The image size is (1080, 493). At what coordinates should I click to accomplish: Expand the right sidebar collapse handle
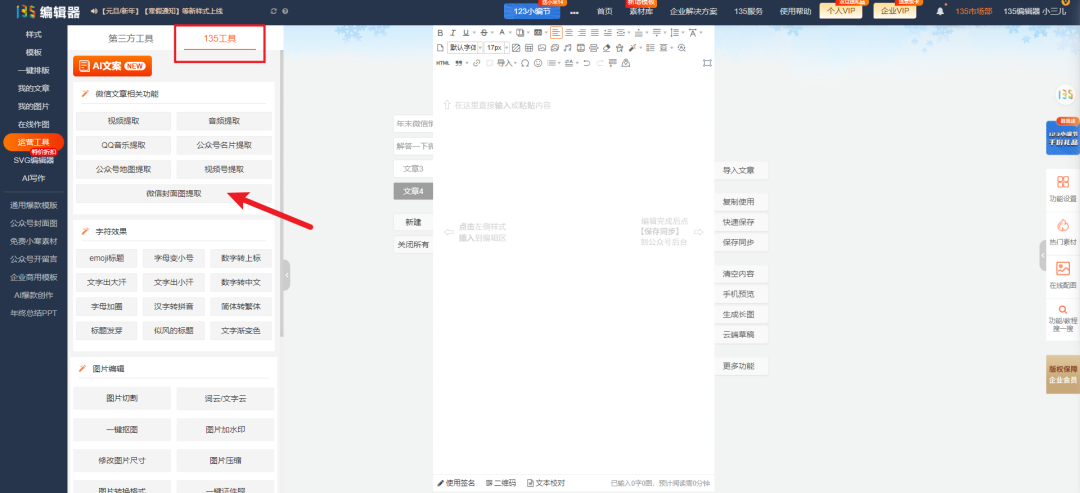(1043, 255)
